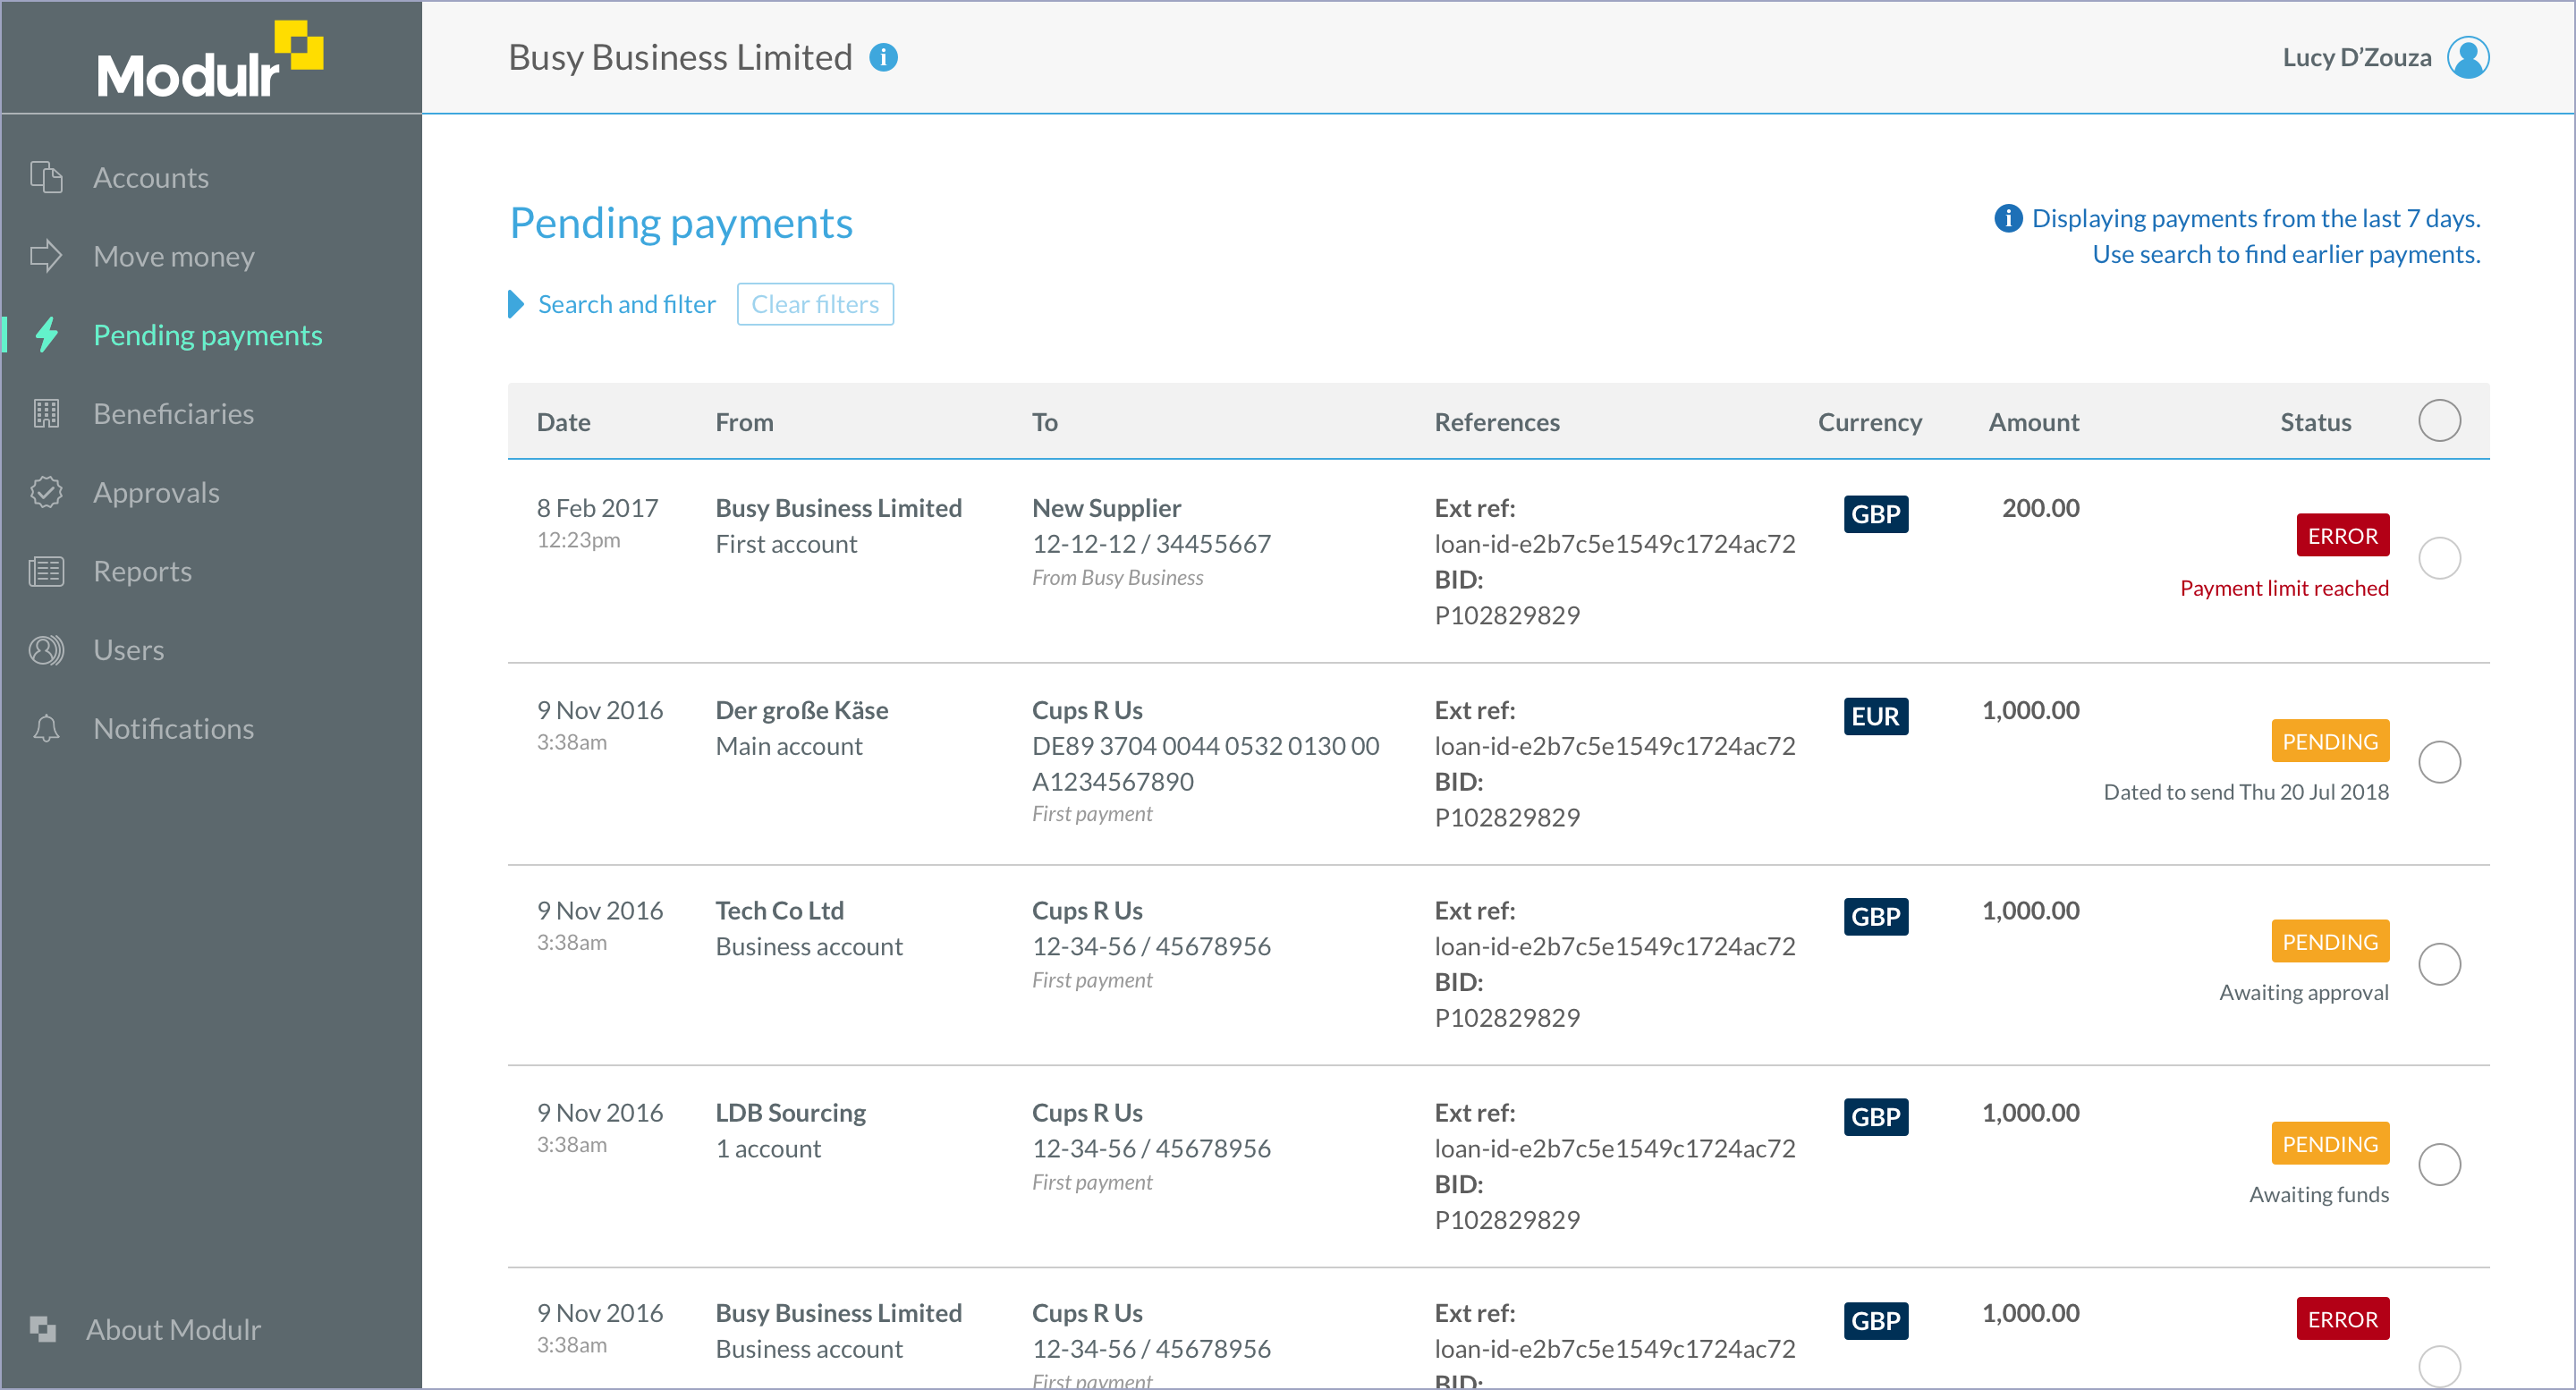The image size is (2576, 1390).
Task: Click PENDING badge for Awaiting funds
Action: (2330, 1143)
